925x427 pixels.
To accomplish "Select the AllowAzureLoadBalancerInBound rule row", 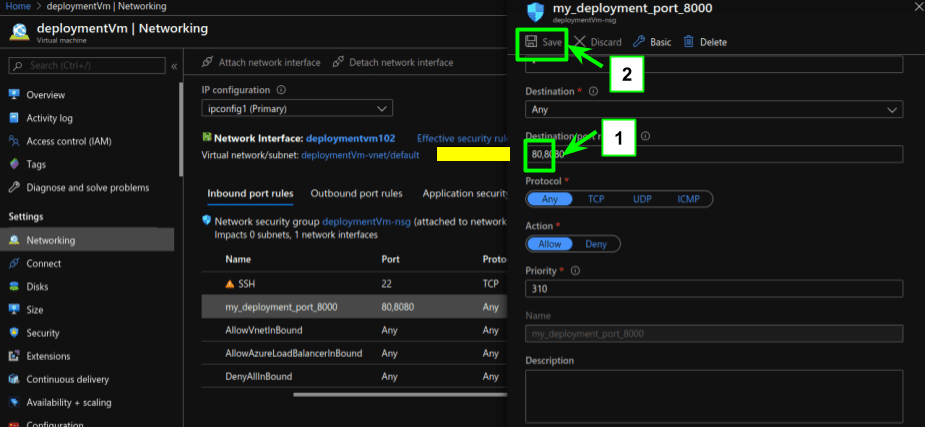I will [x=354, y=353].
